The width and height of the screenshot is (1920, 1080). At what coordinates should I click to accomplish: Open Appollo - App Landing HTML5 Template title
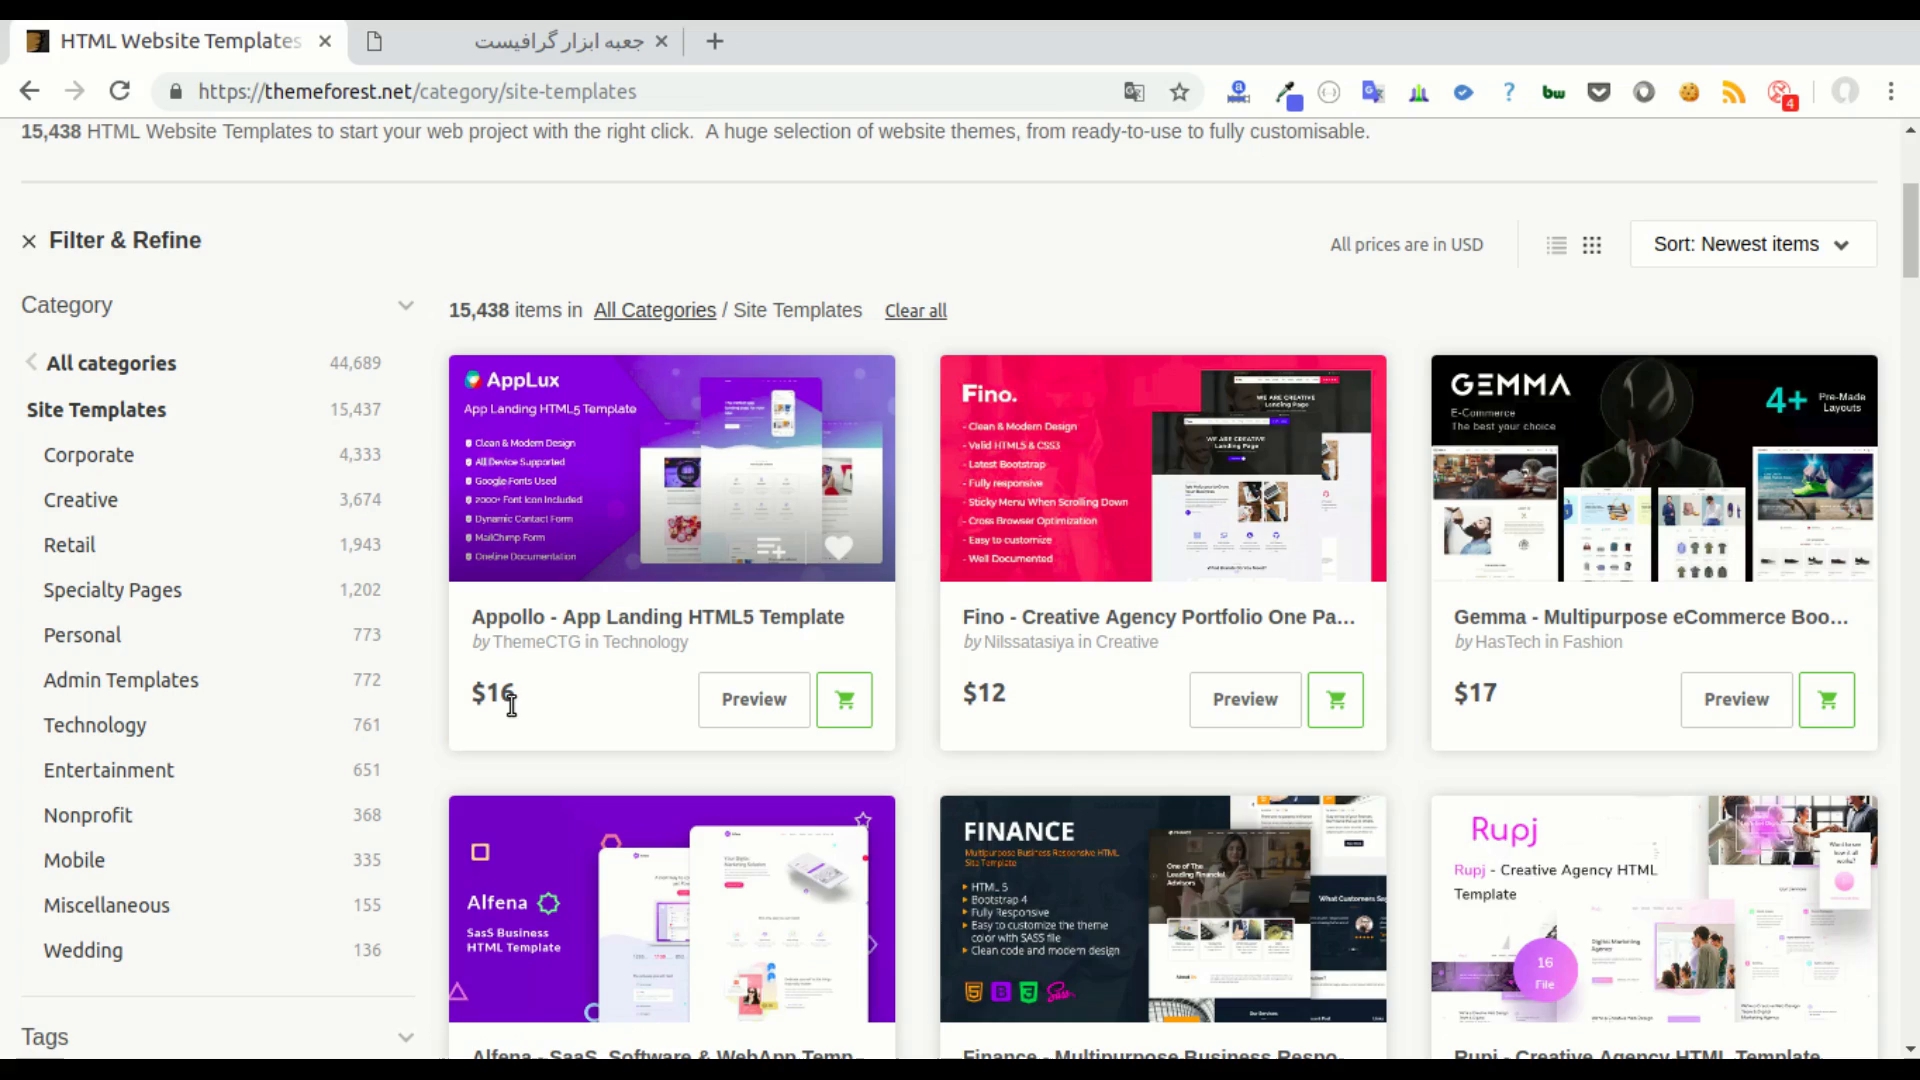(658, 617)
